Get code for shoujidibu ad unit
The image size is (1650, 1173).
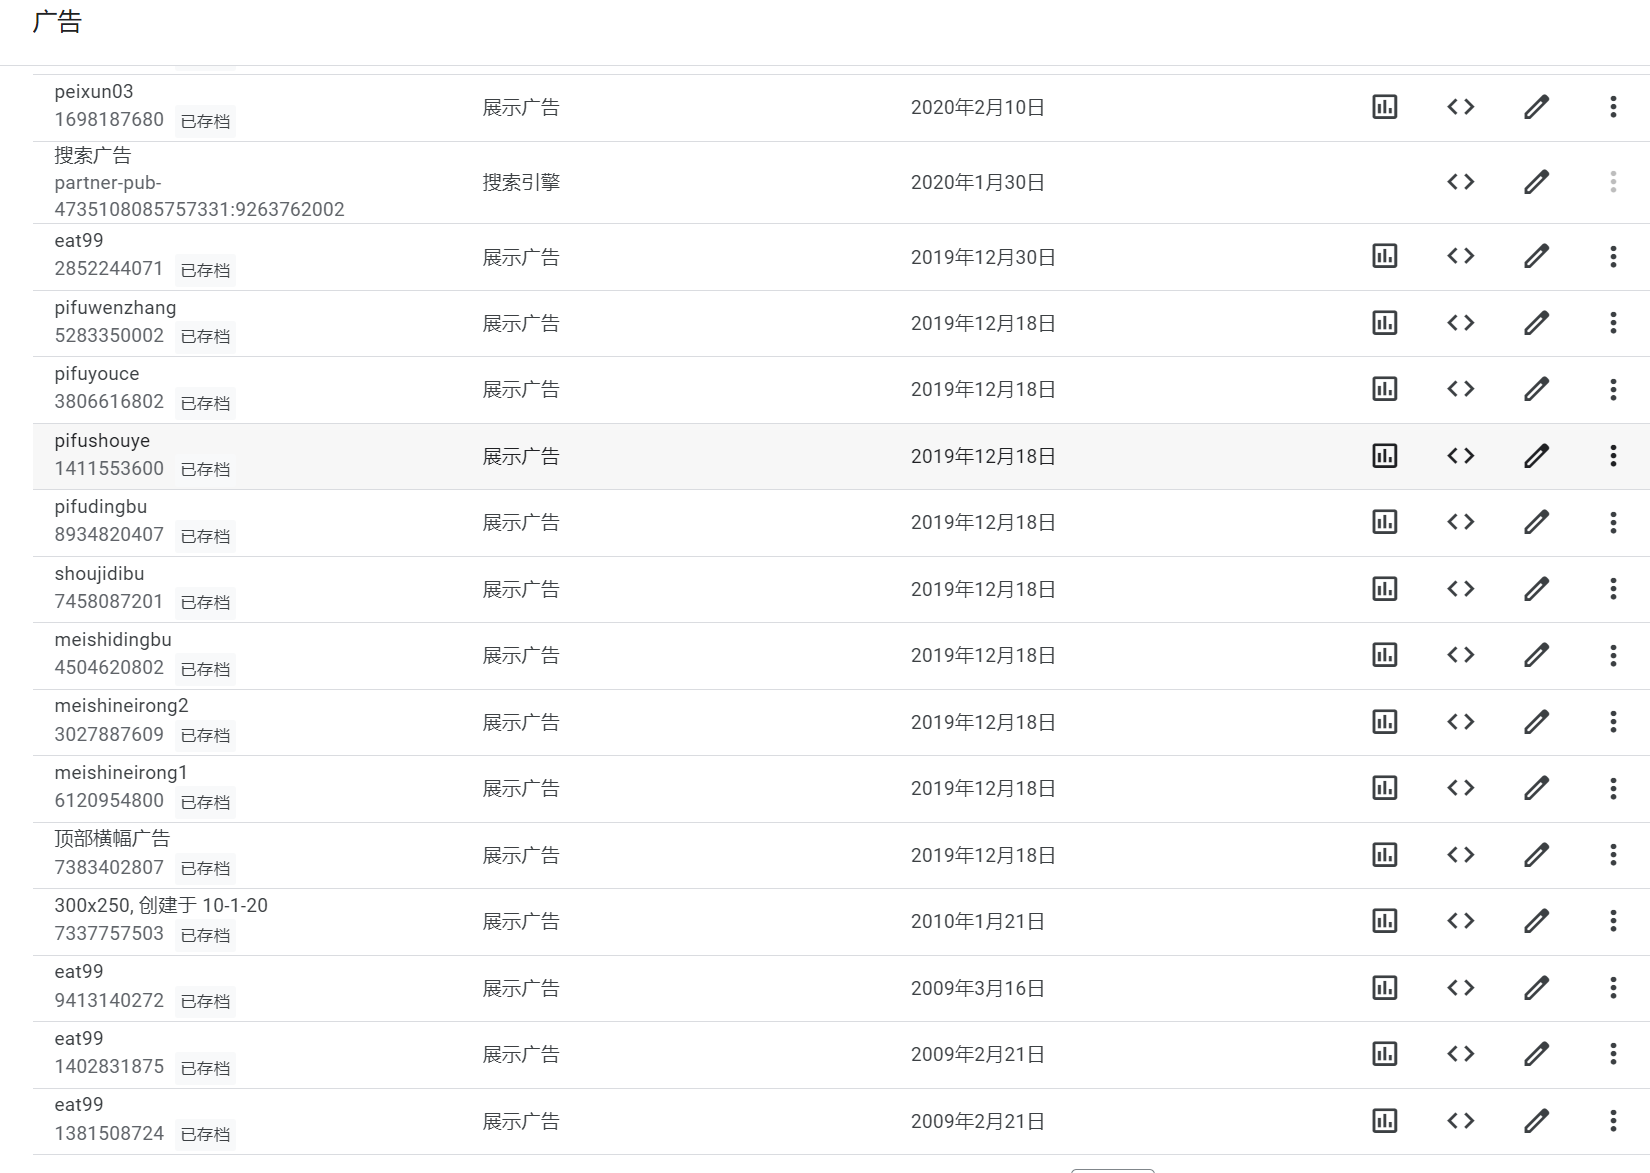pyautogui.click(x=1460, y=589)
